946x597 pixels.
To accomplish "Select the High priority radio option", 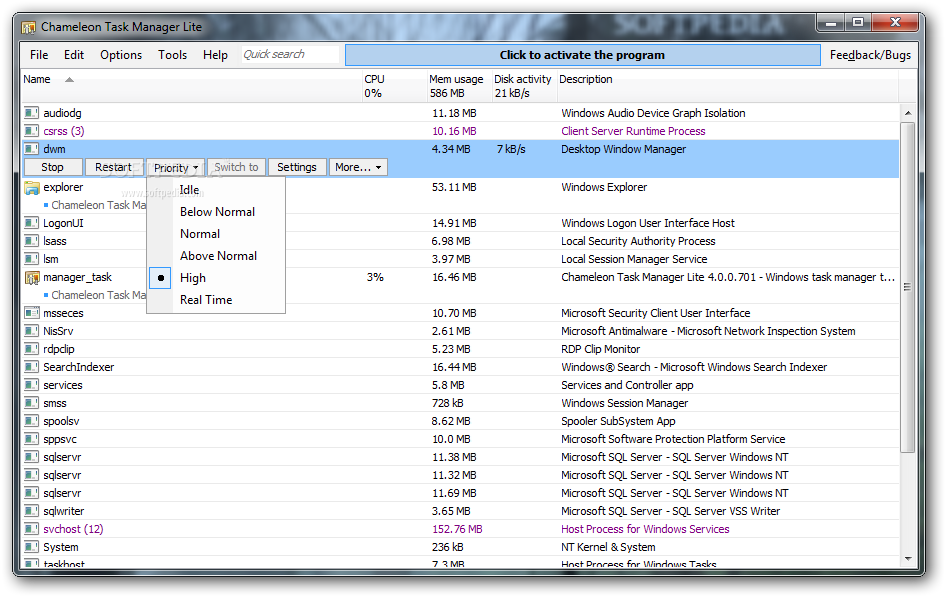I will [x=160, y=278].
